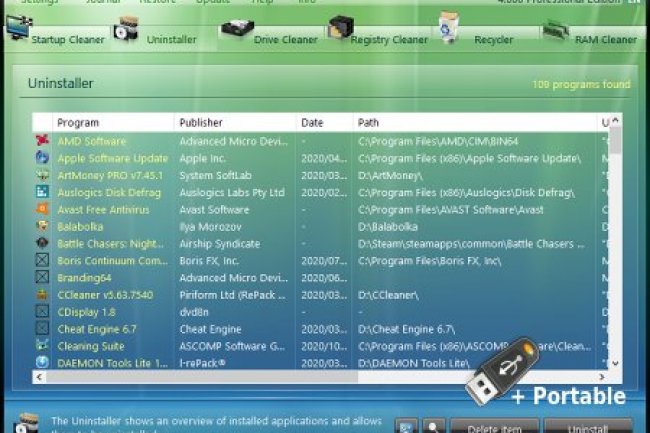This screenshot has height=433, width=650.
Task: Click the vertical scrollbar down arrow
Action: pos(616,363)
